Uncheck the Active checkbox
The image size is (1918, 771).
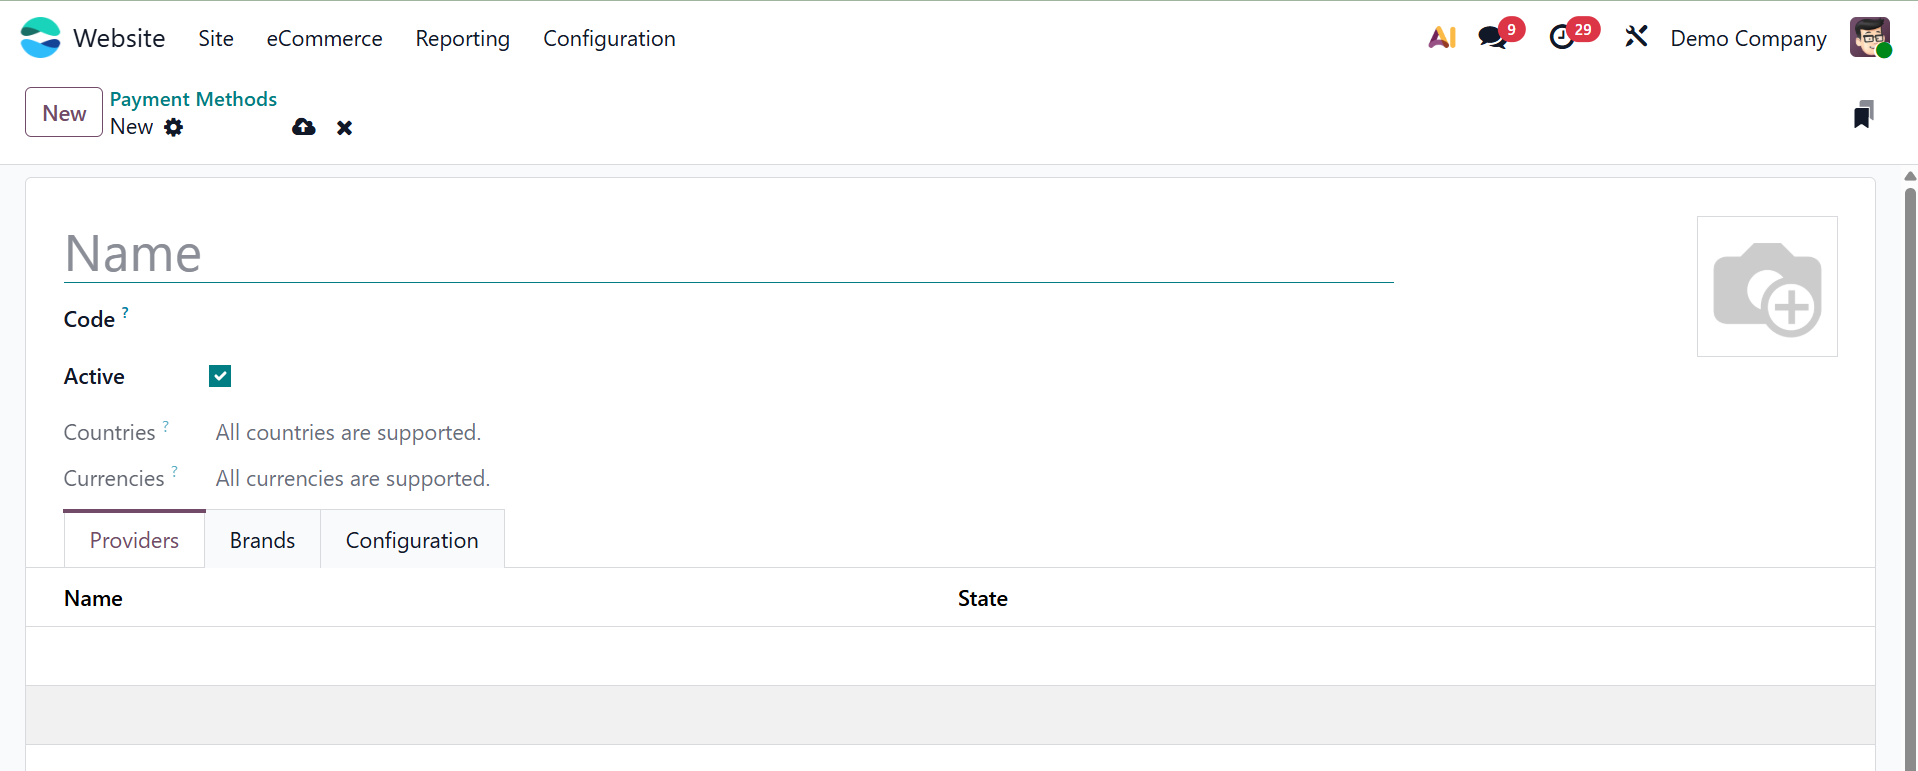point(220,376)
